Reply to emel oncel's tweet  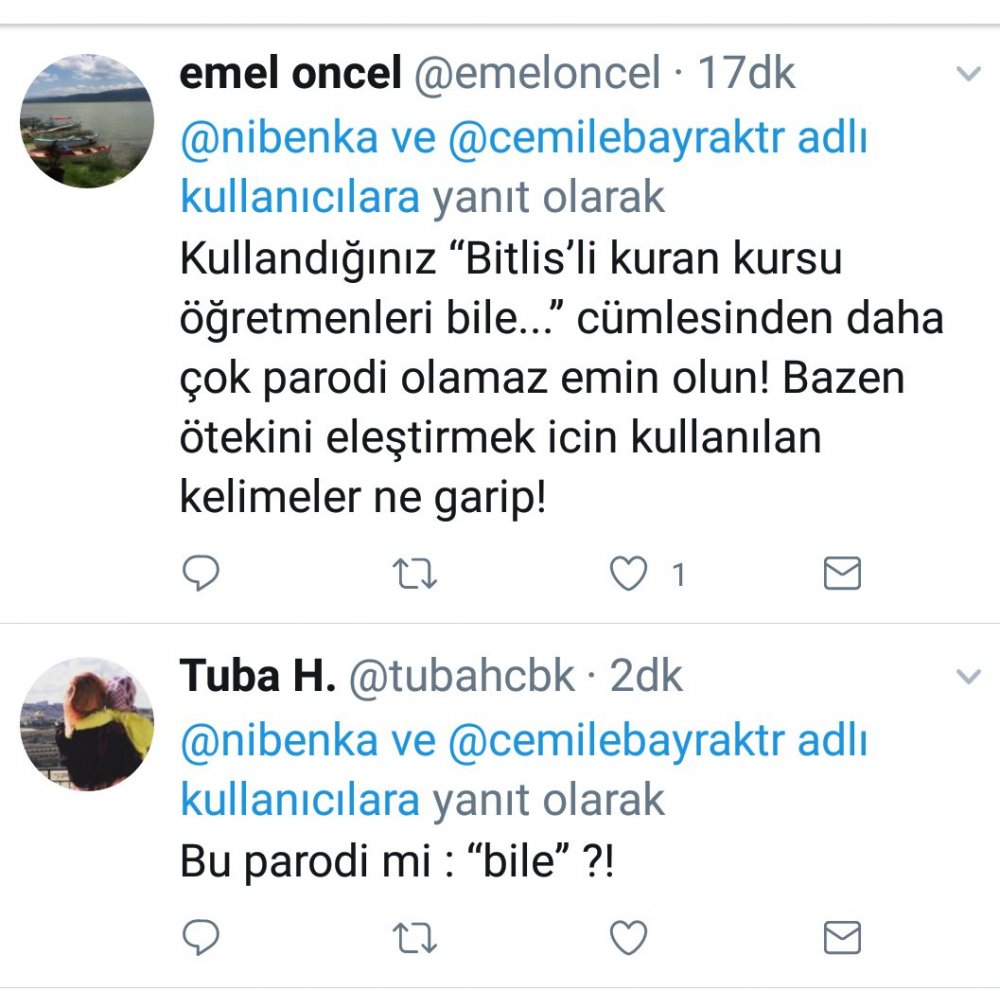click(x=201, y=573)
